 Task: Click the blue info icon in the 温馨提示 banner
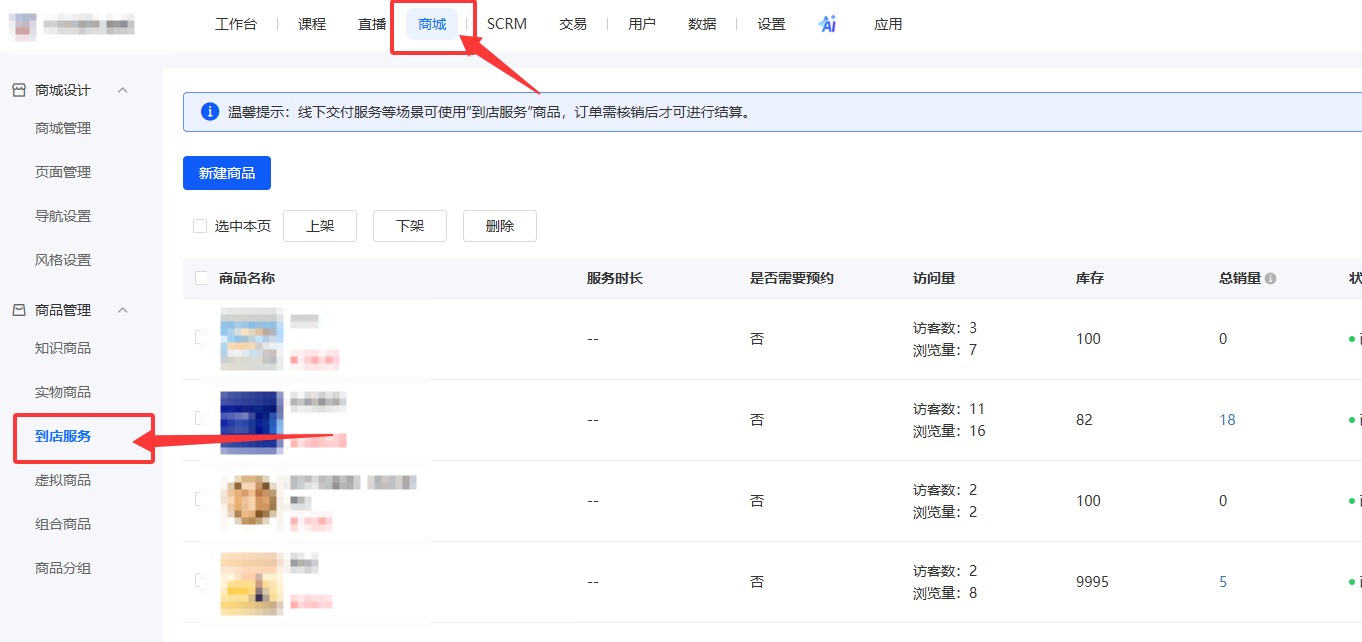coord(210,112)
